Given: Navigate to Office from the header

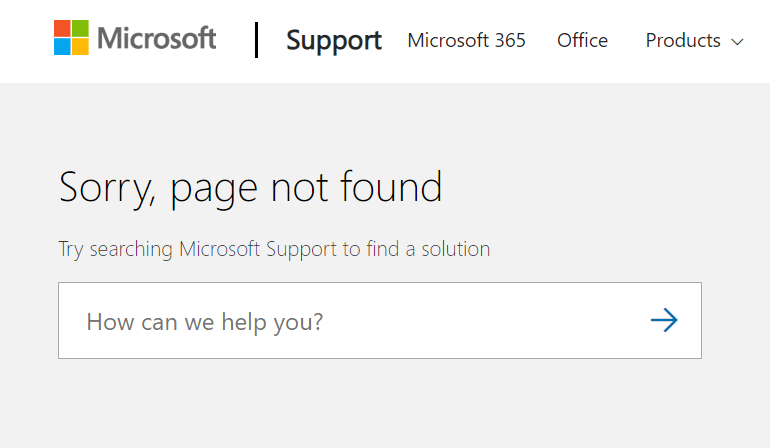Looking at the screenshot, I should [x=582, y=40].
